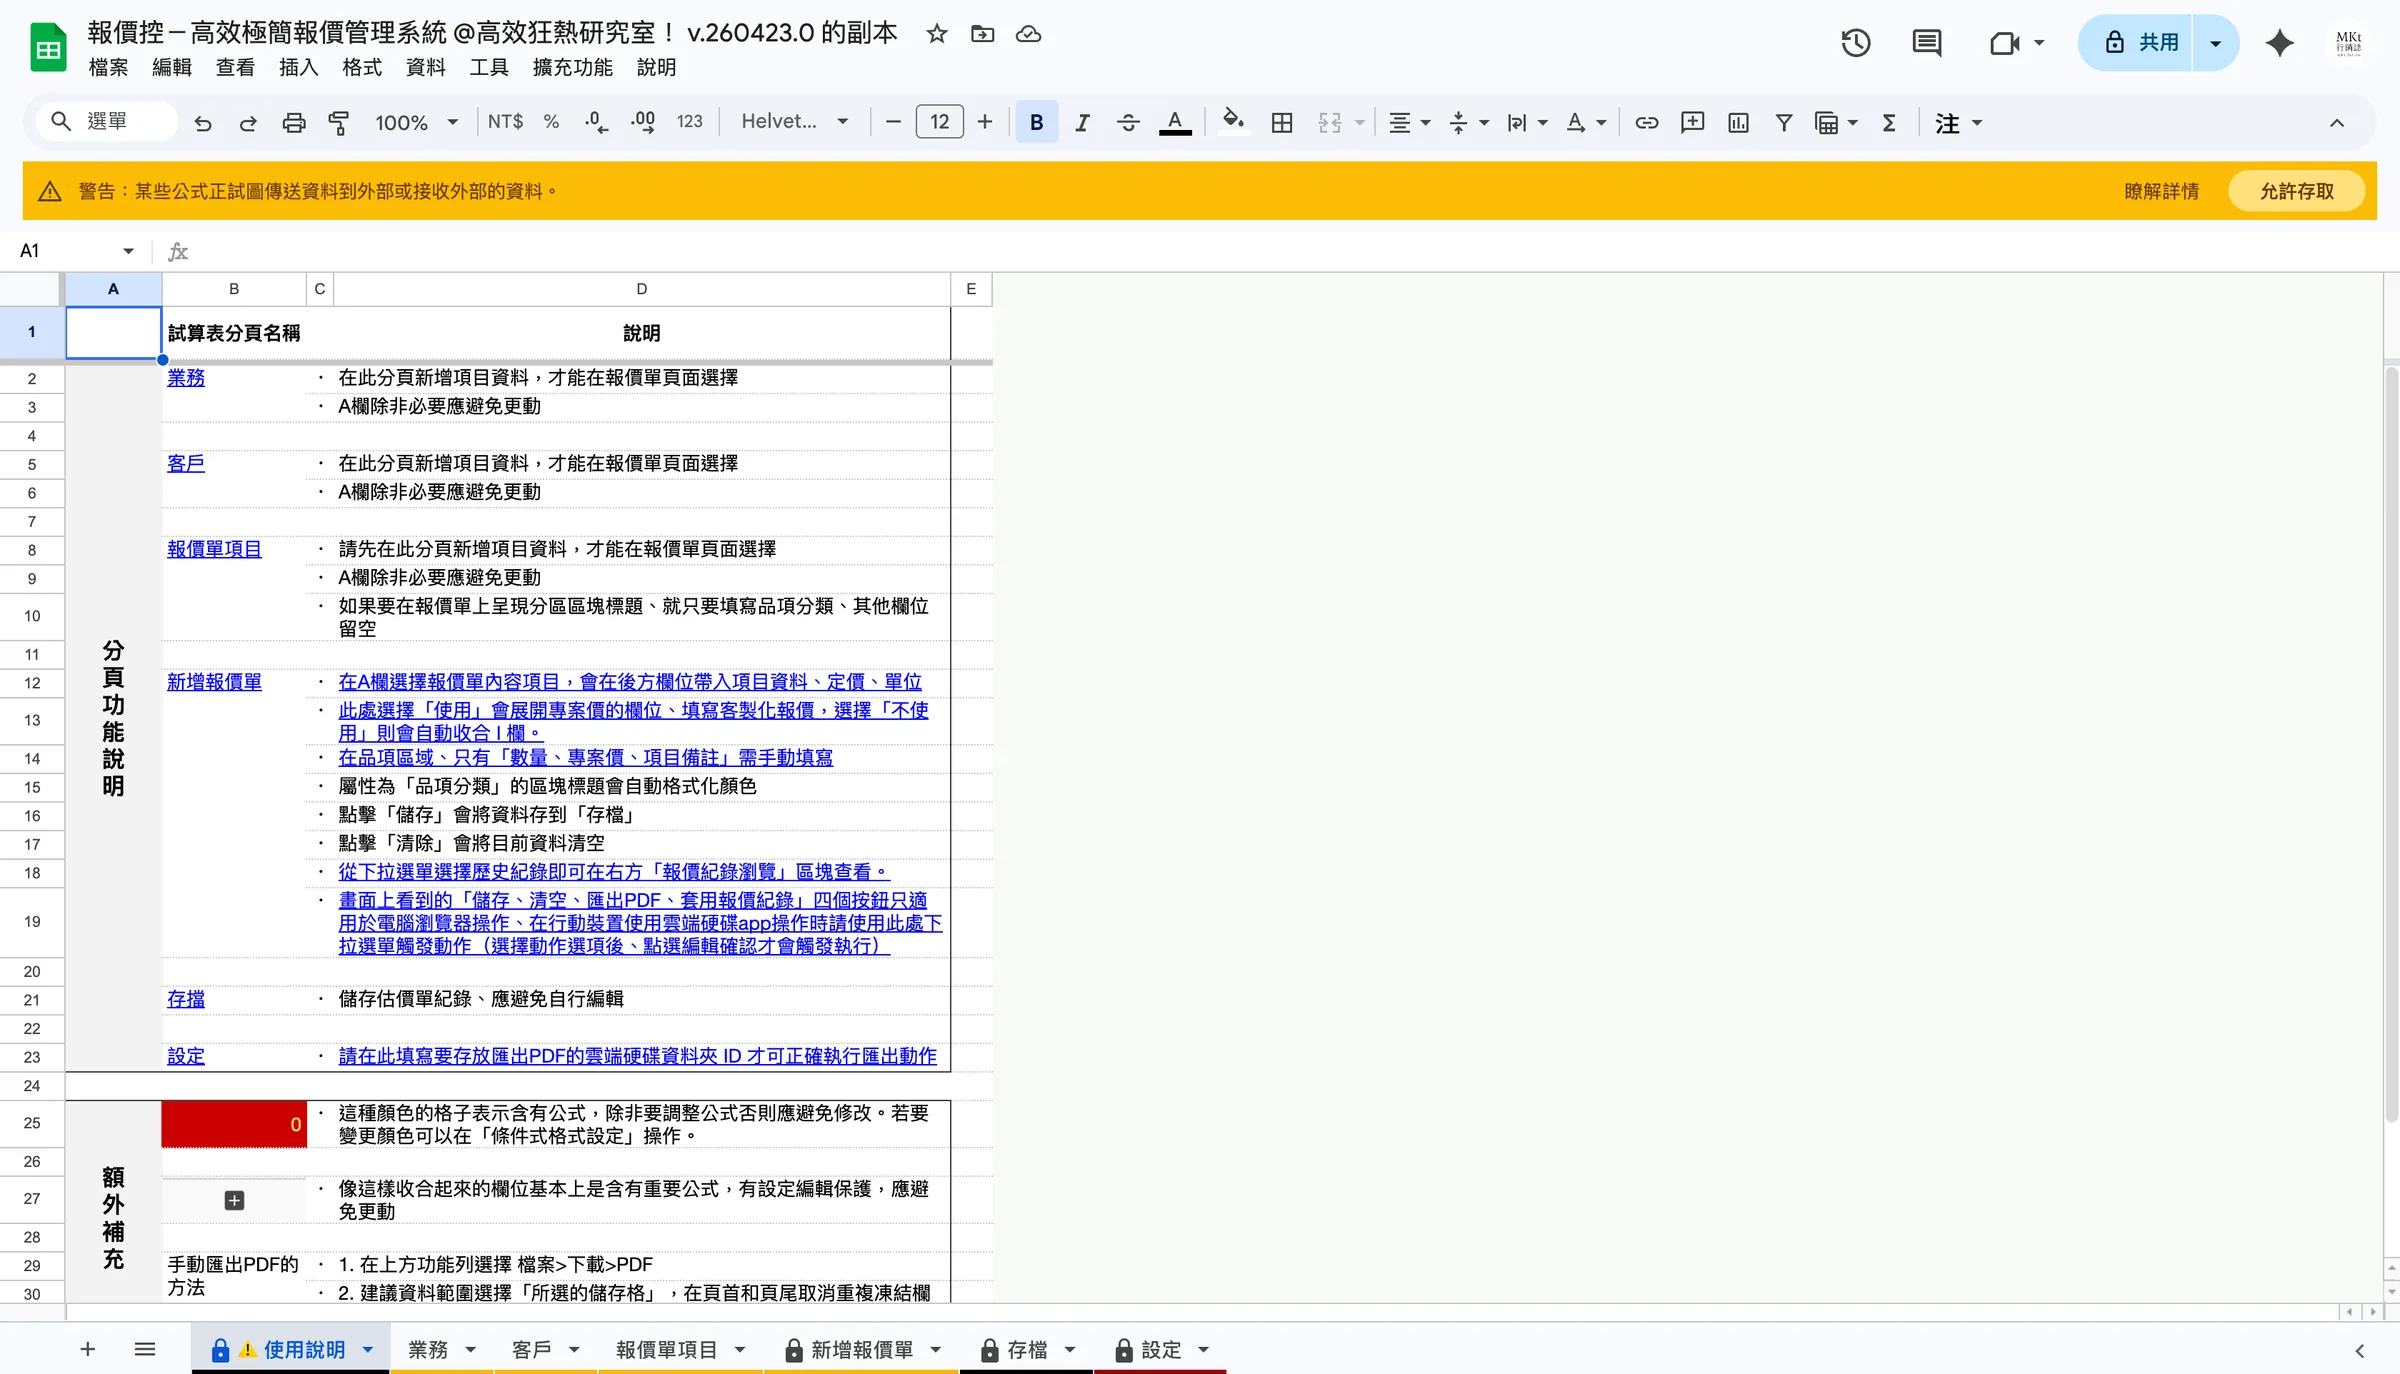This screenshot has height=1374, width=2400.
Task: Click the font size input field
Action: point(939,122)
